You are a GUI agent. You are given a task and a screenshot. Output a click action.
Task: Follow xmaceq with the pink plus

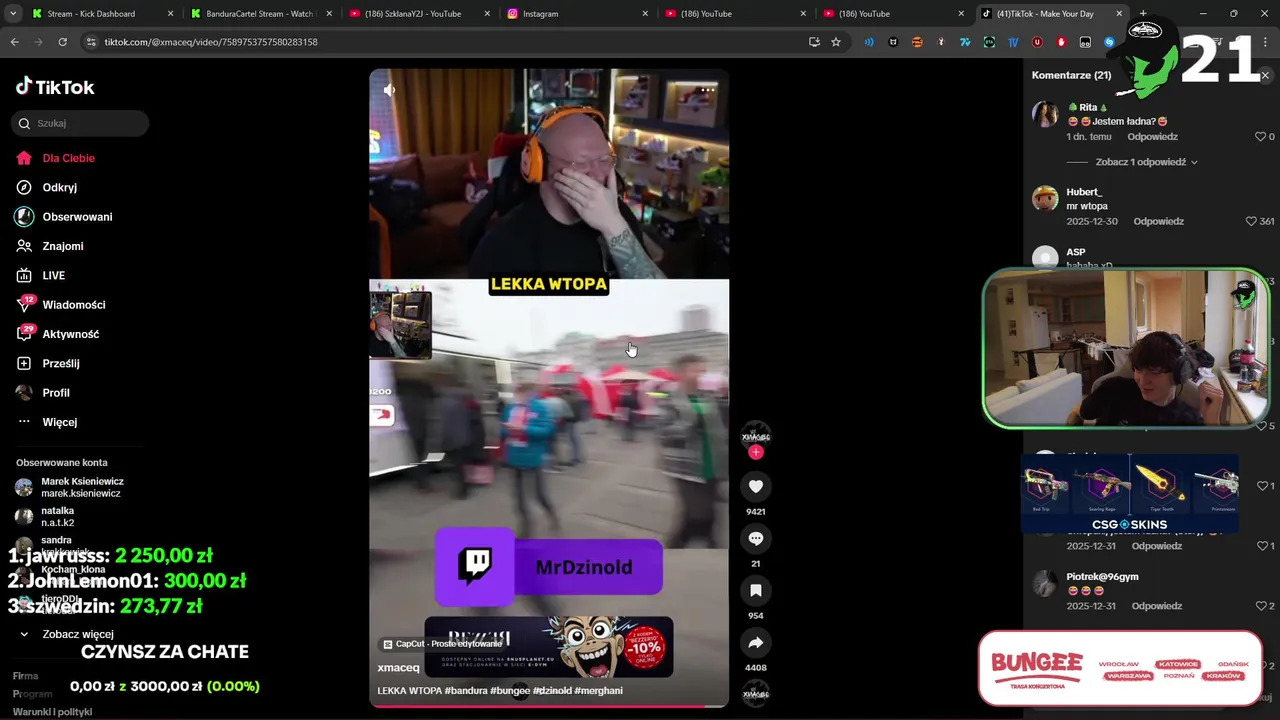756,452
